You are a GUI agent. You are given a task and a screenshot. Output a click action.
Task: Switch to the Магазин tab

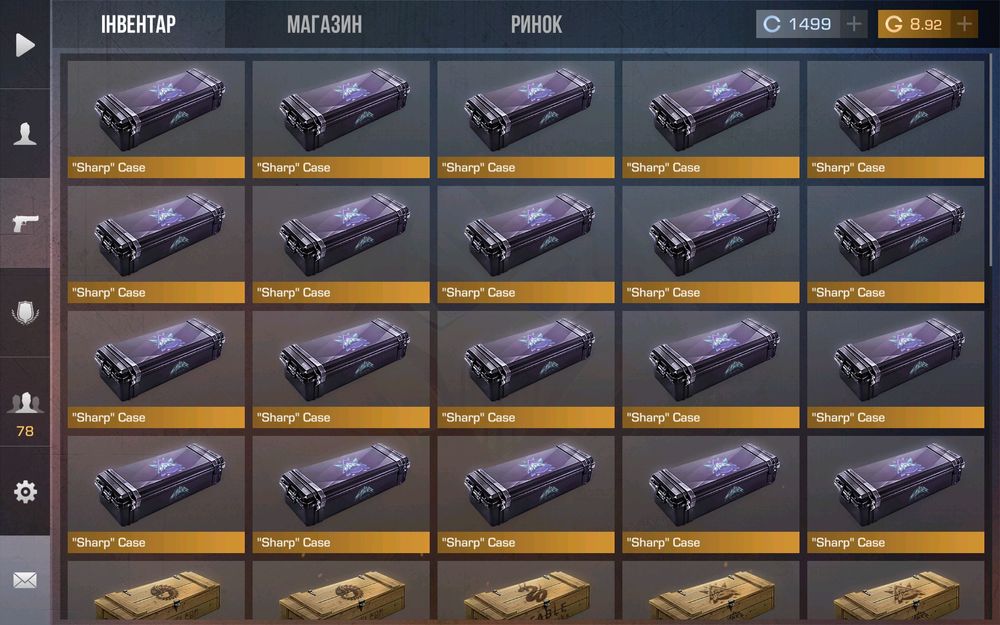[324, 24]
